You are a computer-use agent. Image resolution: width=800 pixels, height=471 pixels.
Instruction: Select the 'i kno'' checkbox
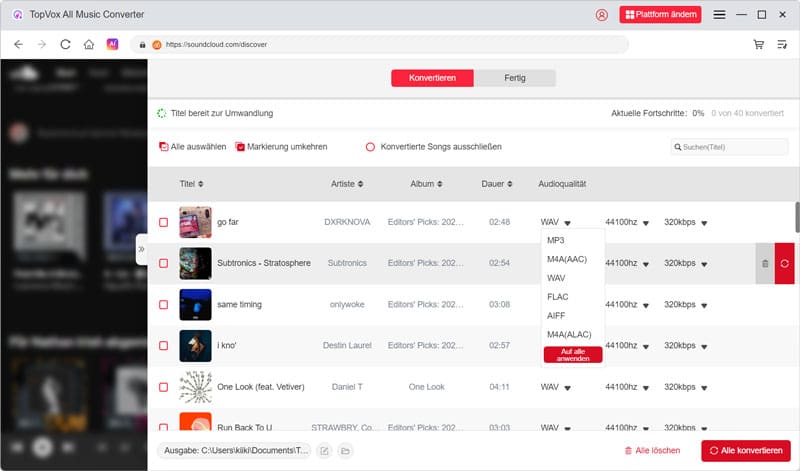163,345
